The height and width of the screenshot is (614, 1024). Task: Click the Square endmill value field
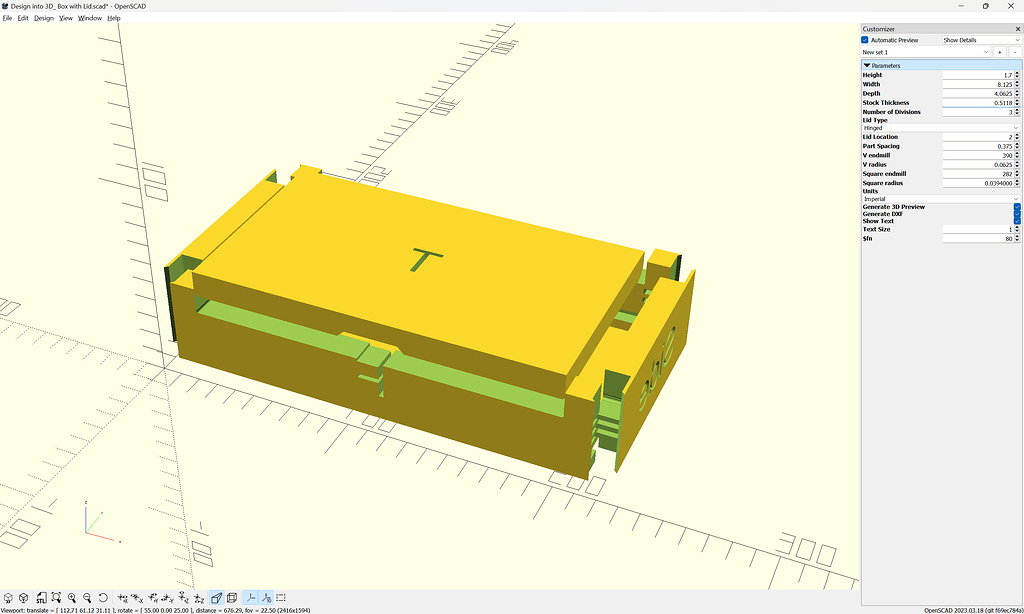pyautogui.click(x=978, y=174)
